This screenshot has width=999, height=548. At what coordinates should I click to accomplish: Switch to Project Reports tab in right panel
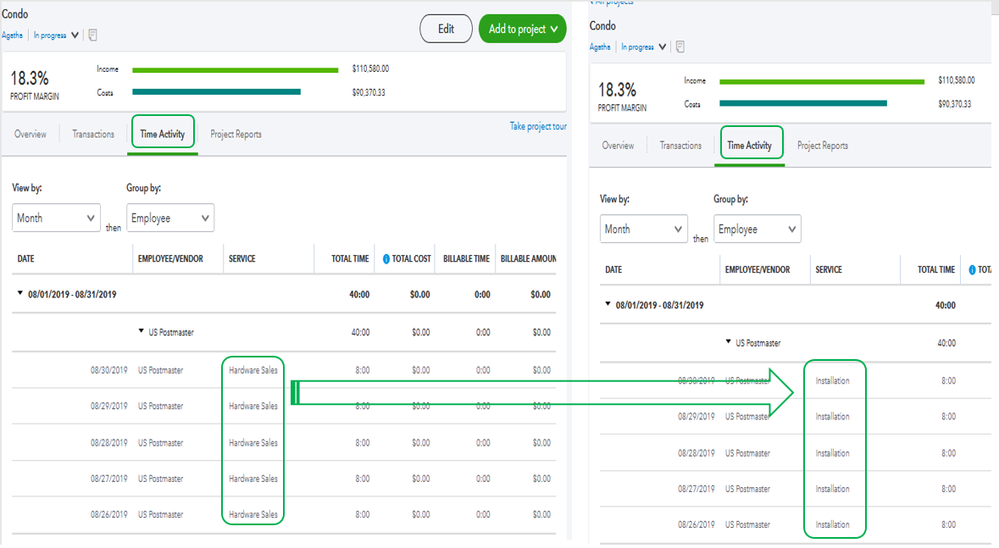822,146
